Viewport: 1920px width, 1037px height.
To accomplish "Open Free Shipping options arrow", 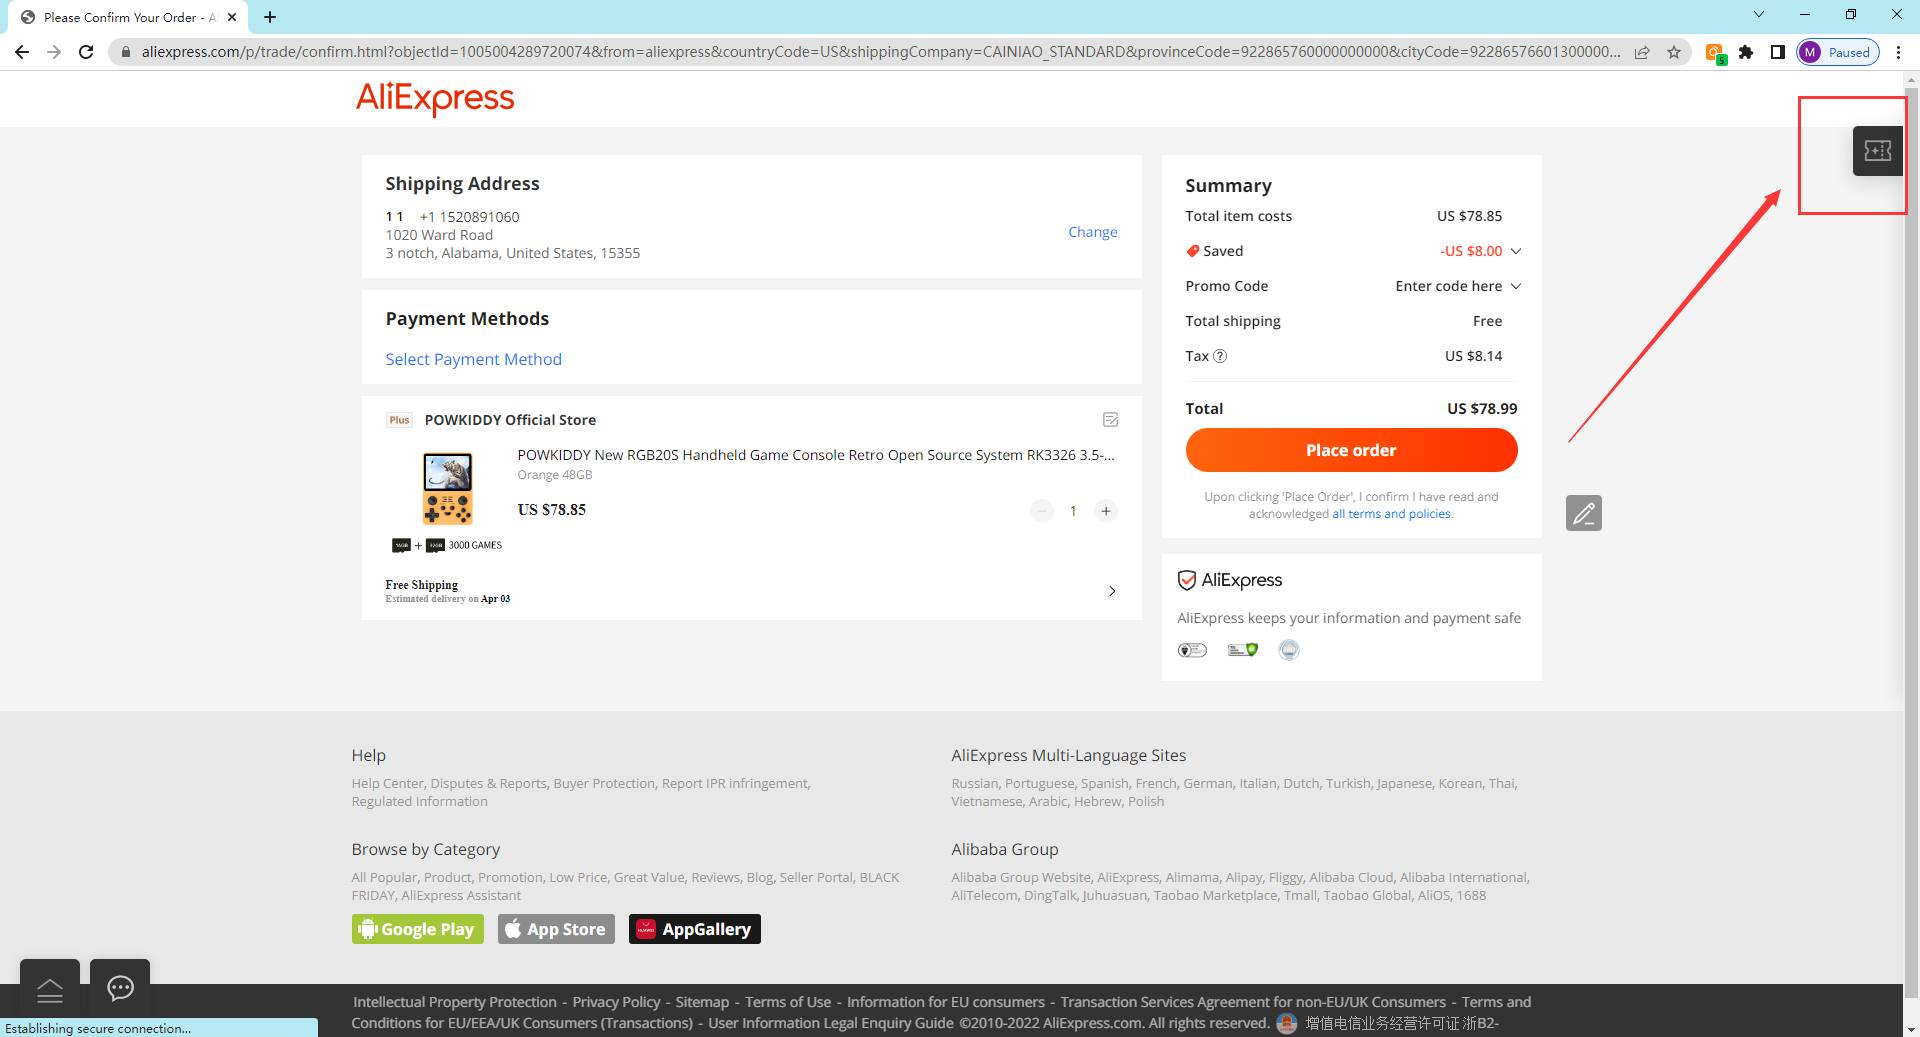I will click(1112, 591).
